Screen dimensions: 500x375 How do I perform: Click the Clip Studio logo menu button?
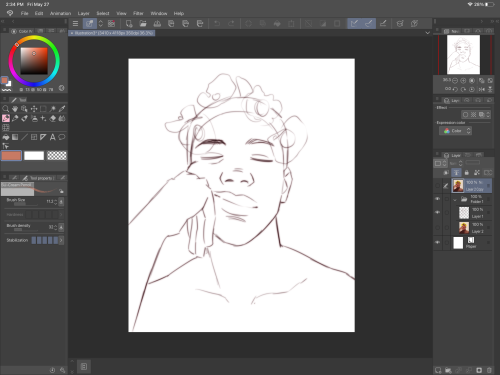click(10, 13)
